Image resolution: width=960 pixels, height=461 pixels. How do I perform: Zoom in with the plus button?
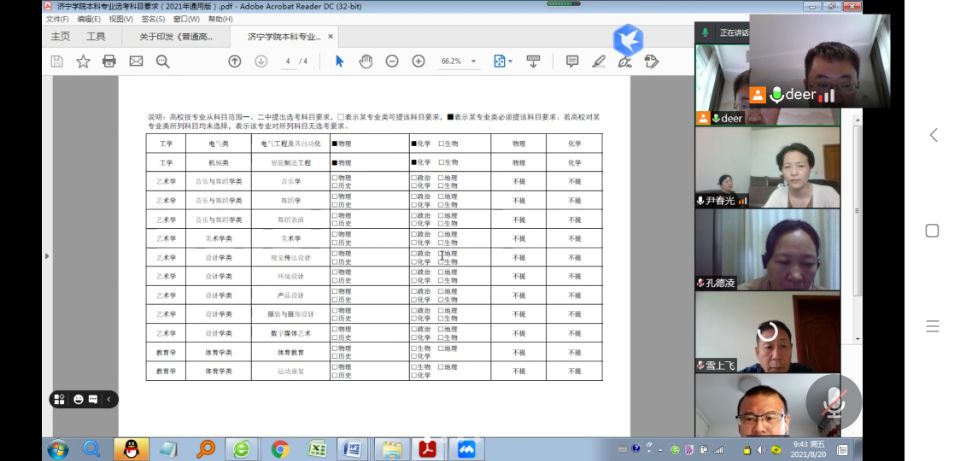click(418, 61)
